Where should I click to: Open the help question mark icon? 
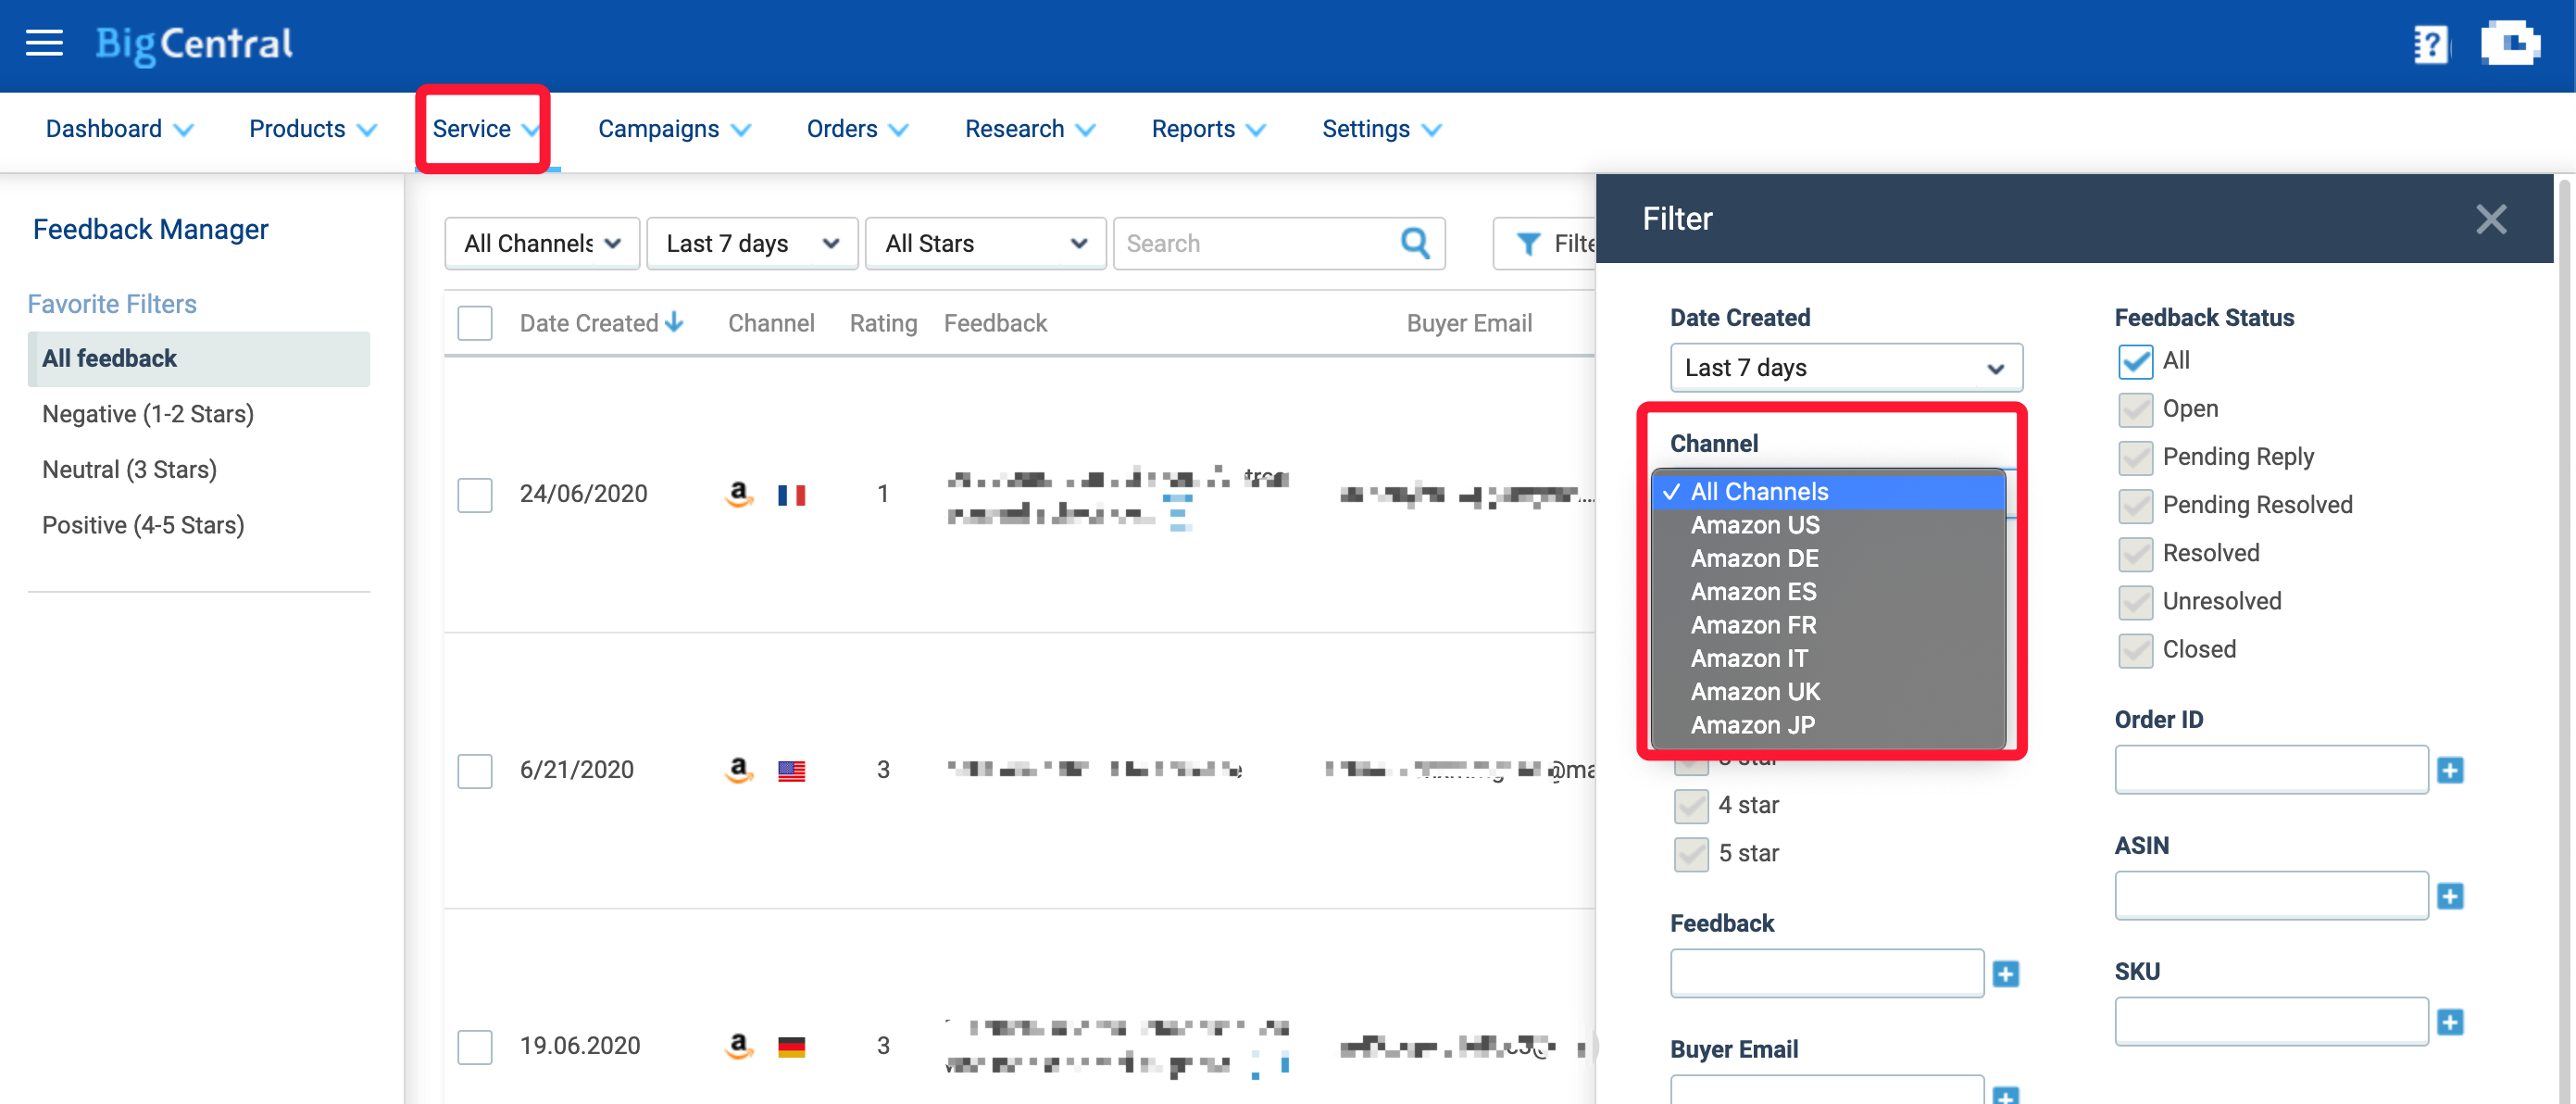pyautogui.click(x=2430, y=44)
